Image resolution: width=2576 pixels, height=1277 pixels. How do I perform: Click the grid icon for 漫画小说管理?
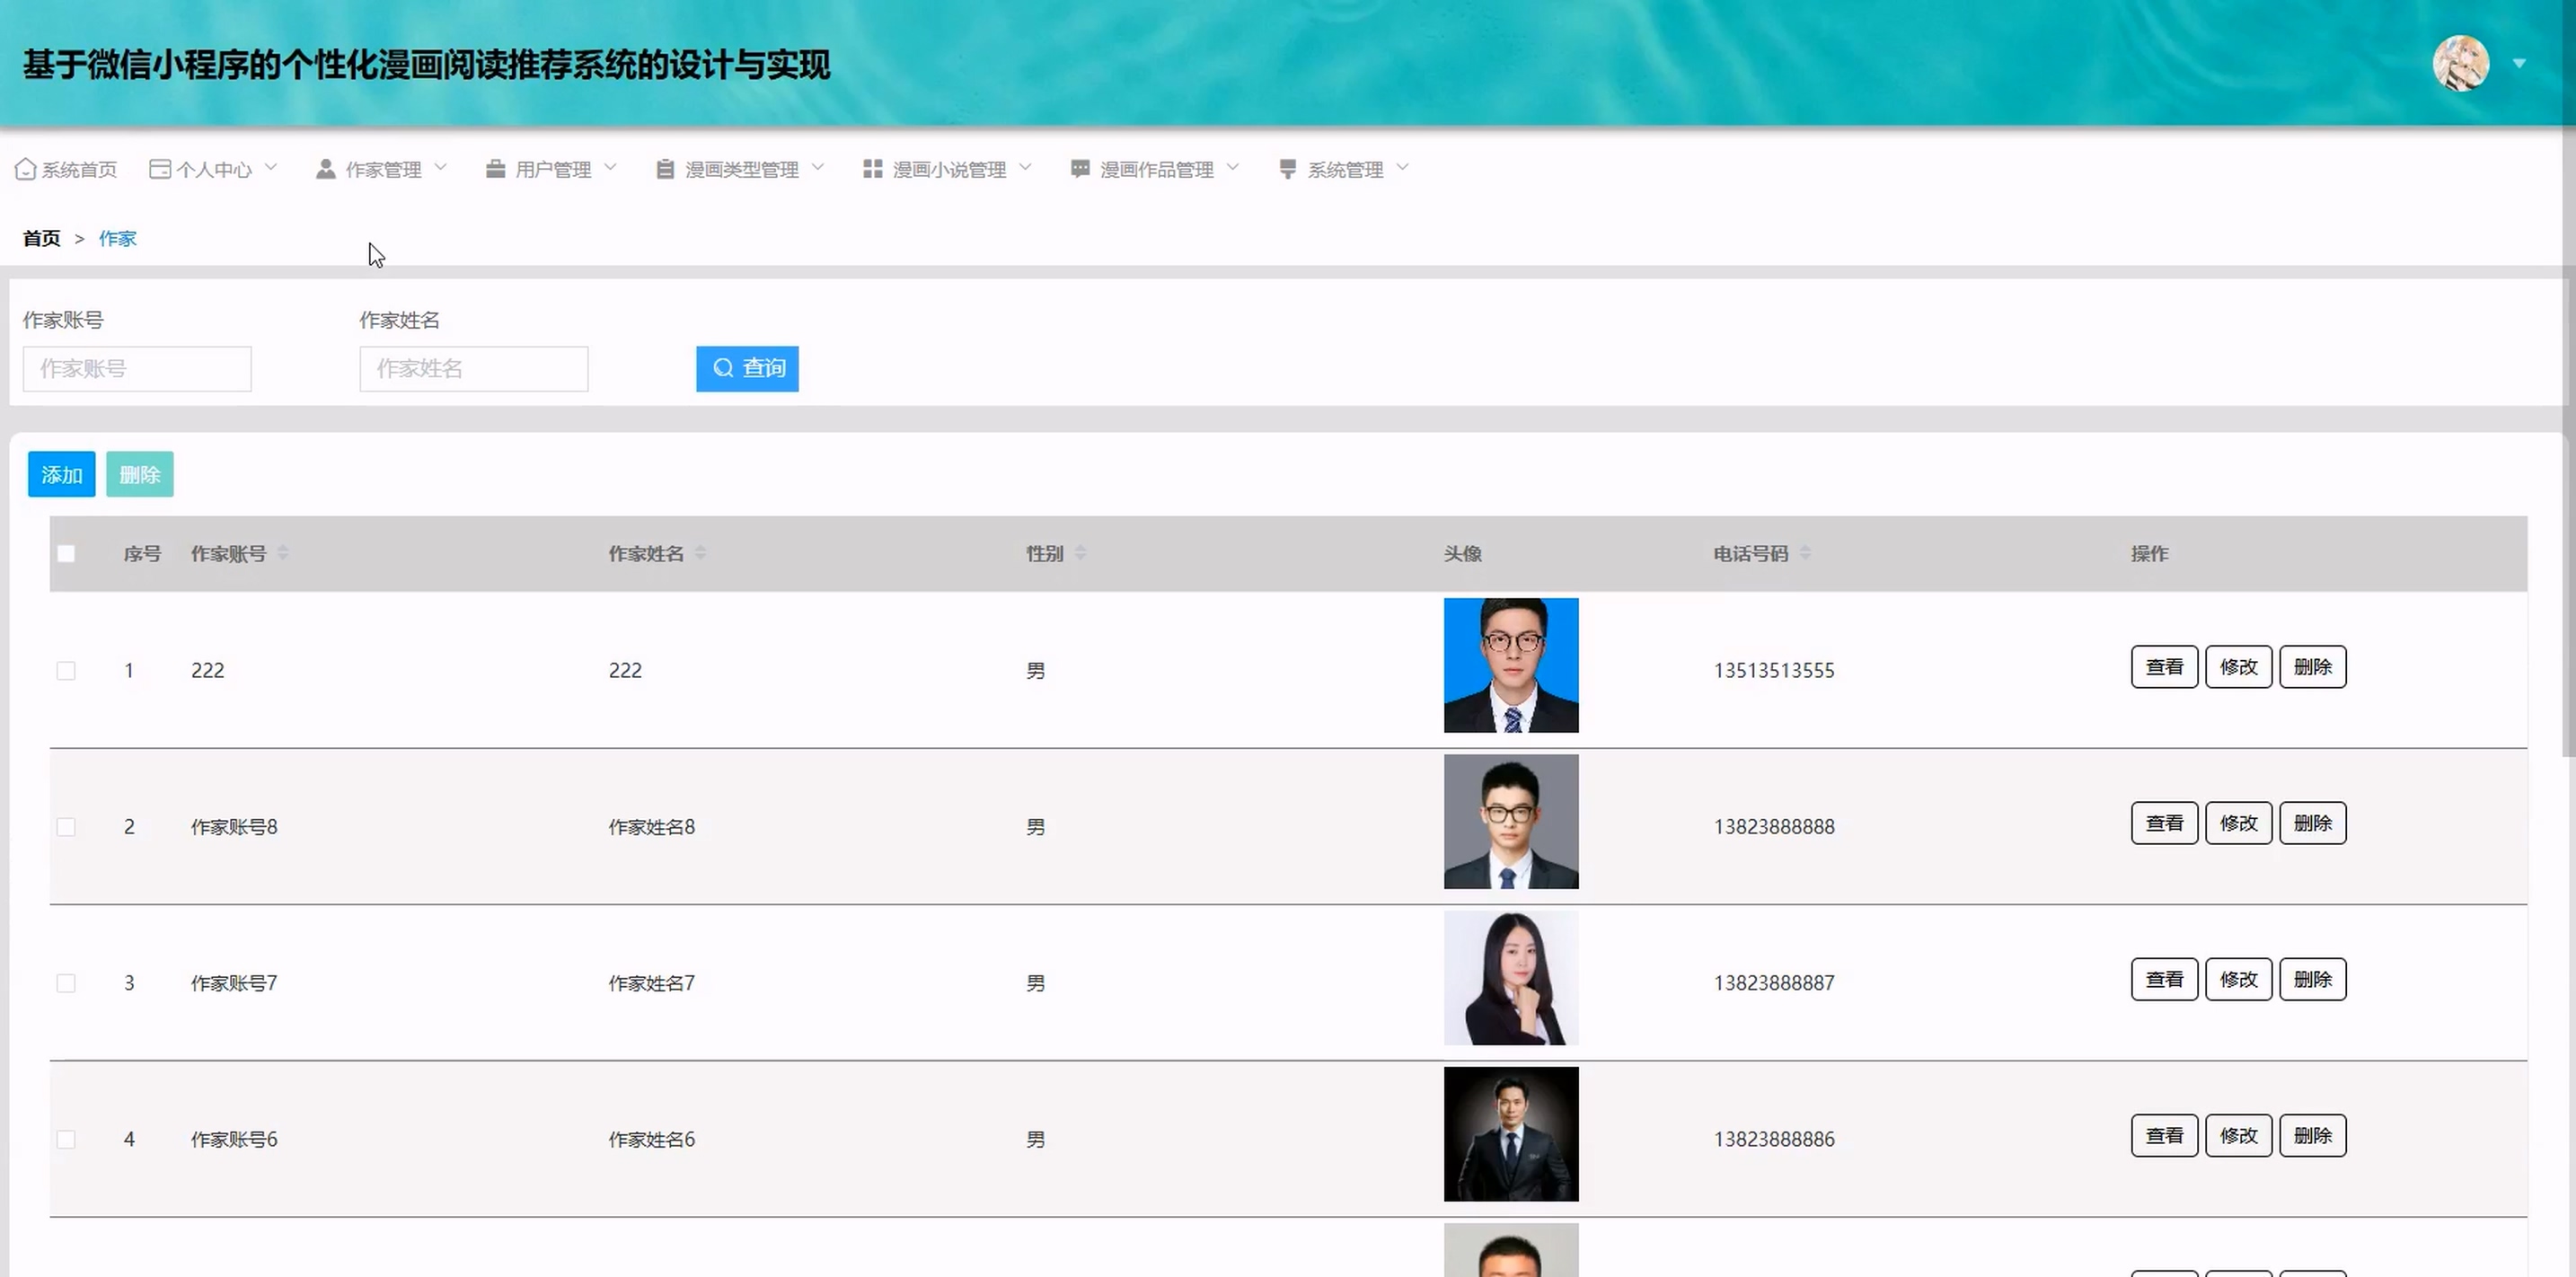[872, 169]
